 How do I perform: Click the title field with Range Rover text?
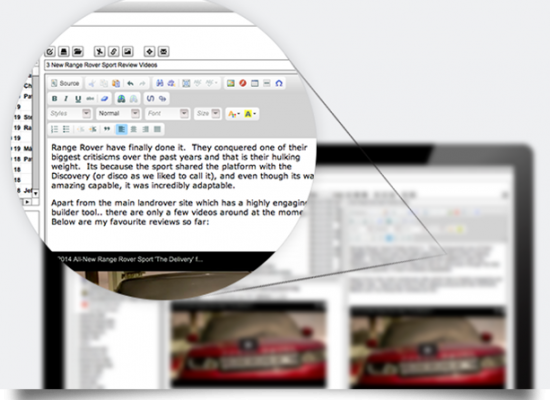click(x=168, y=65)
